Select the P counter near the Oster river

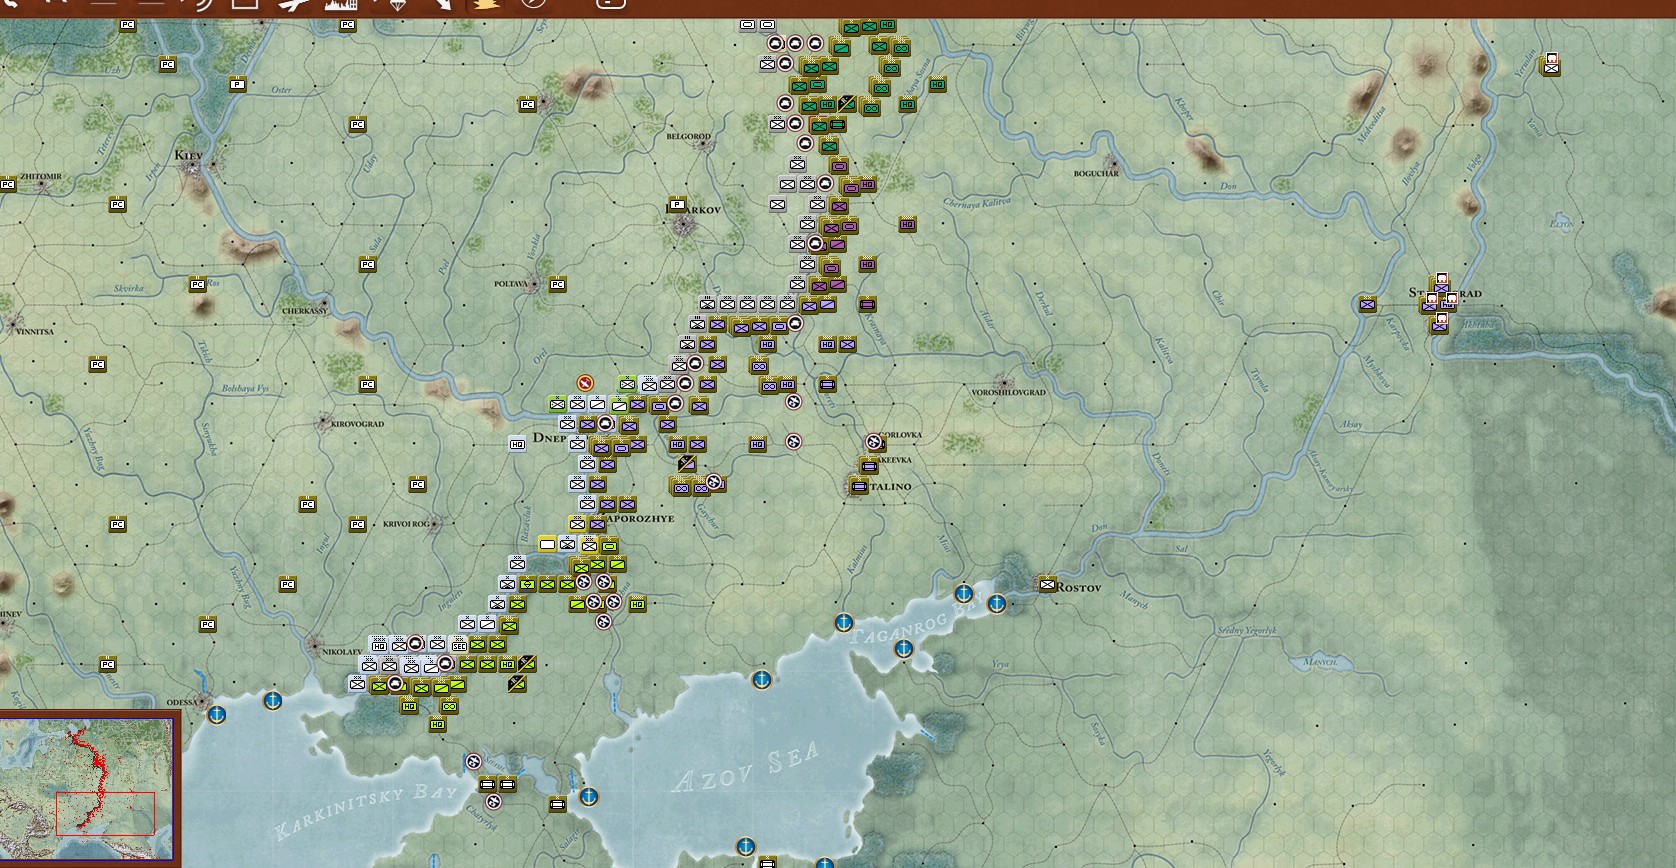tap(237, 84)
